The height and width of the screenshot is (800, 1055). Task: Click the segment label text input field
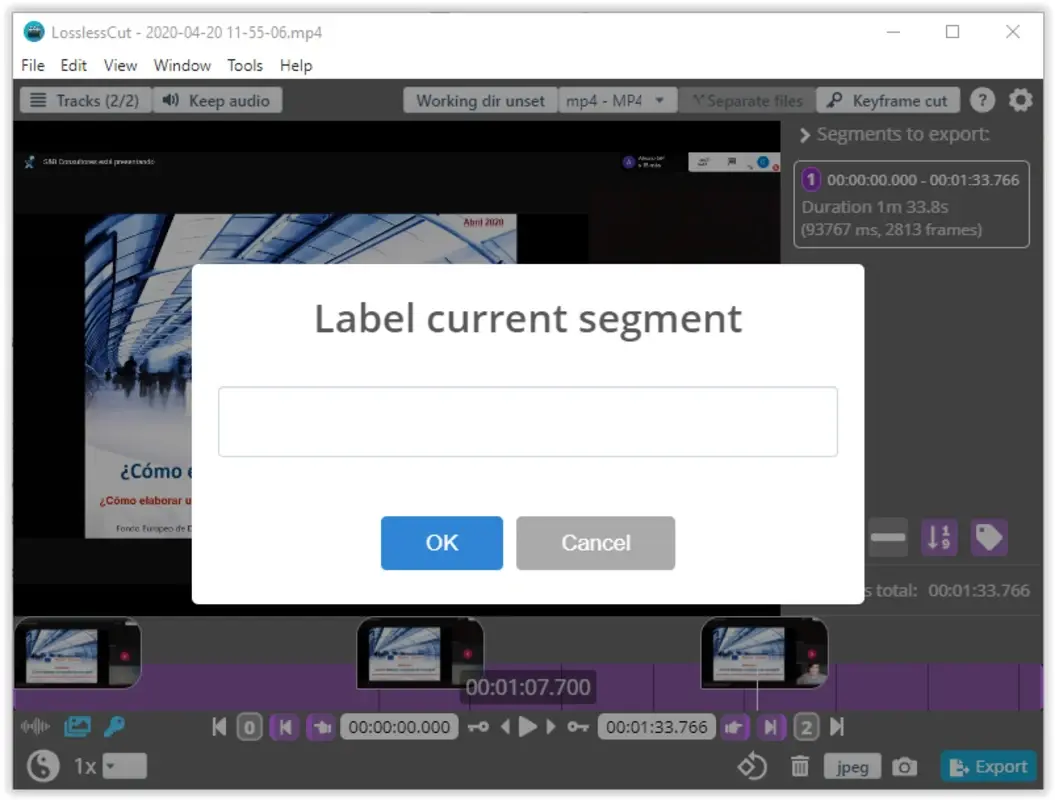528,421
